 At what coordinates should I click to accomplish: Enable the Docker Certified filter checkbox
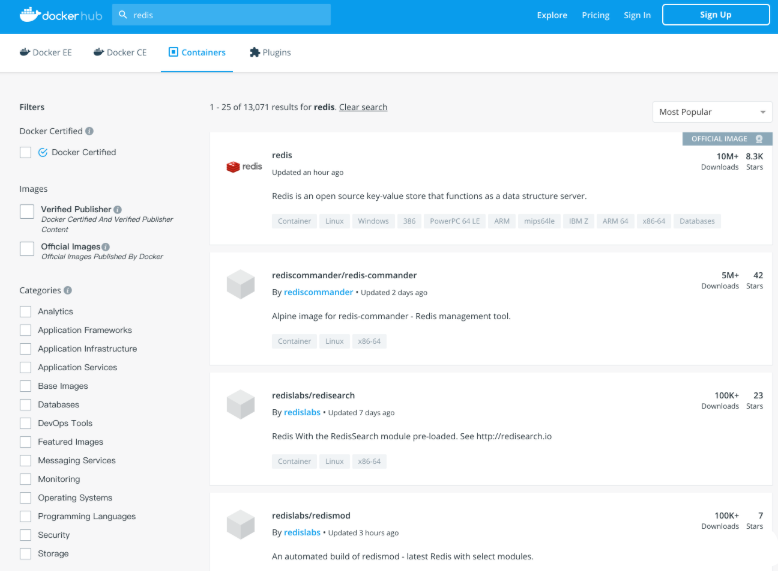point(25,152)
